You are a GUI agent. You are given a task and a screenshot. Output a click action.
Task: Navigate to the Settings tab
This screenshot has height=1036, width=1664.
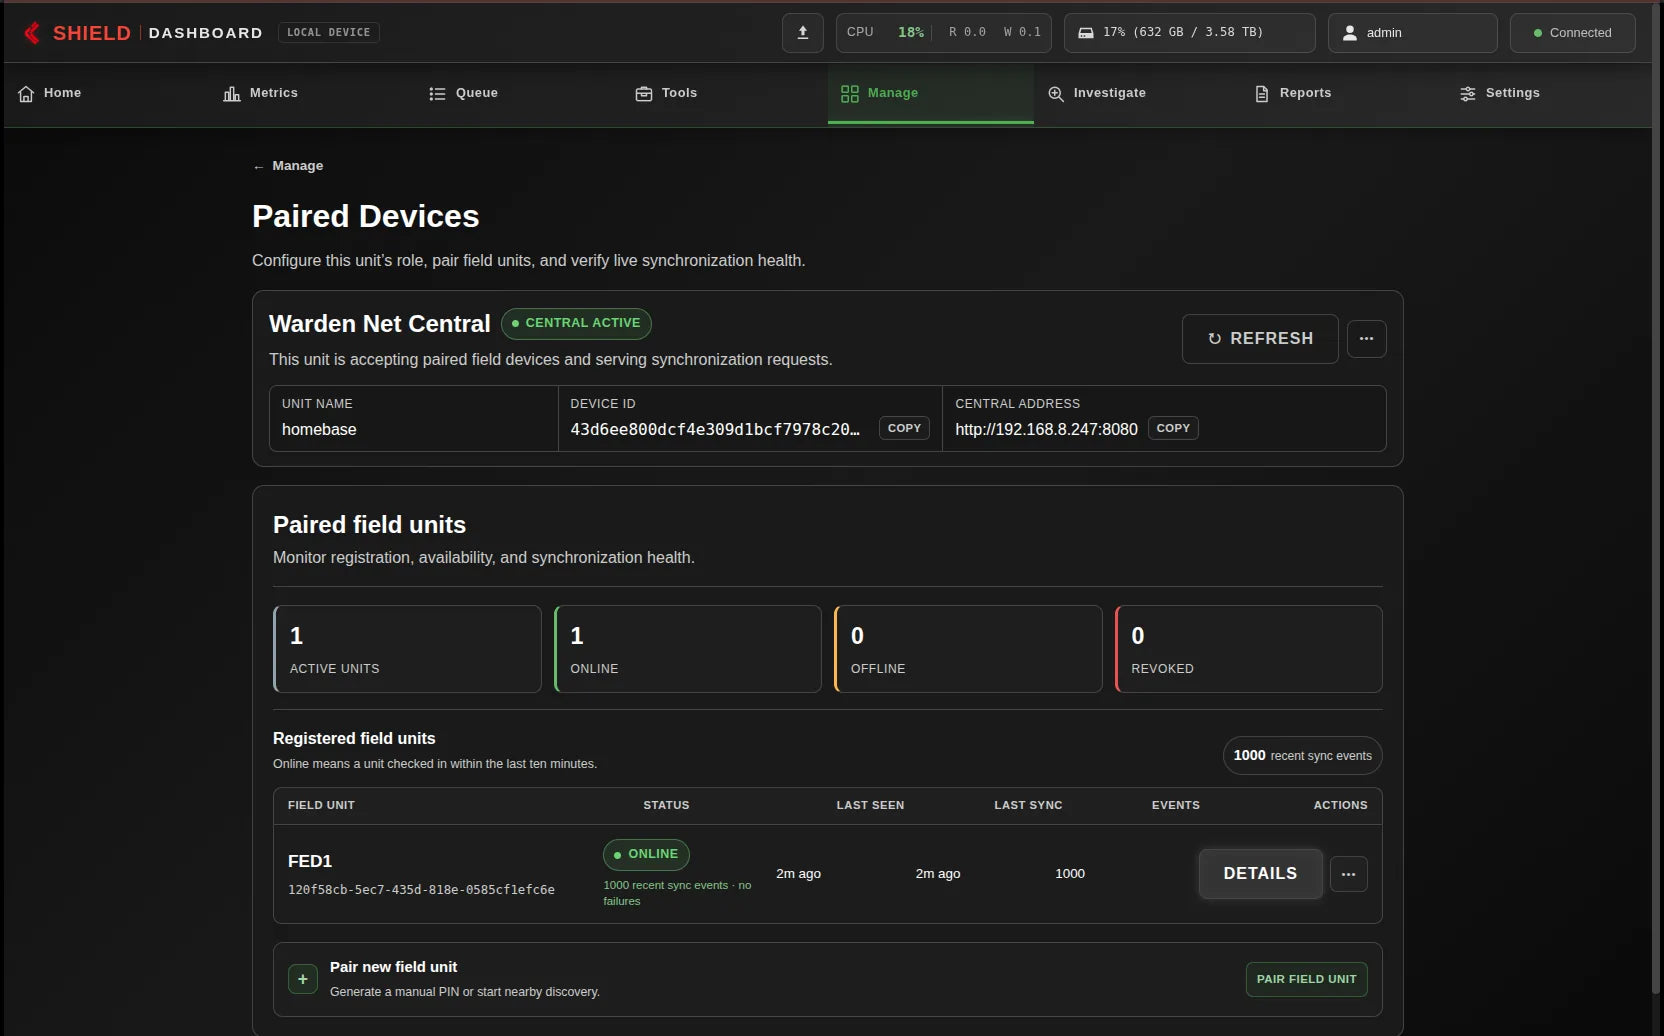click(x=1549, y=93)
